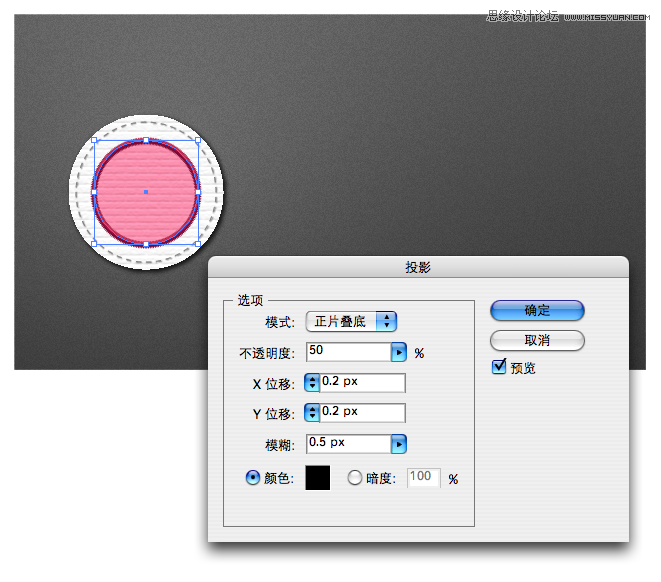The height and width of the screenshot is (582, 661).
Task: Open the 模式 blend mode dropdown
Action: tap(351, 322)
